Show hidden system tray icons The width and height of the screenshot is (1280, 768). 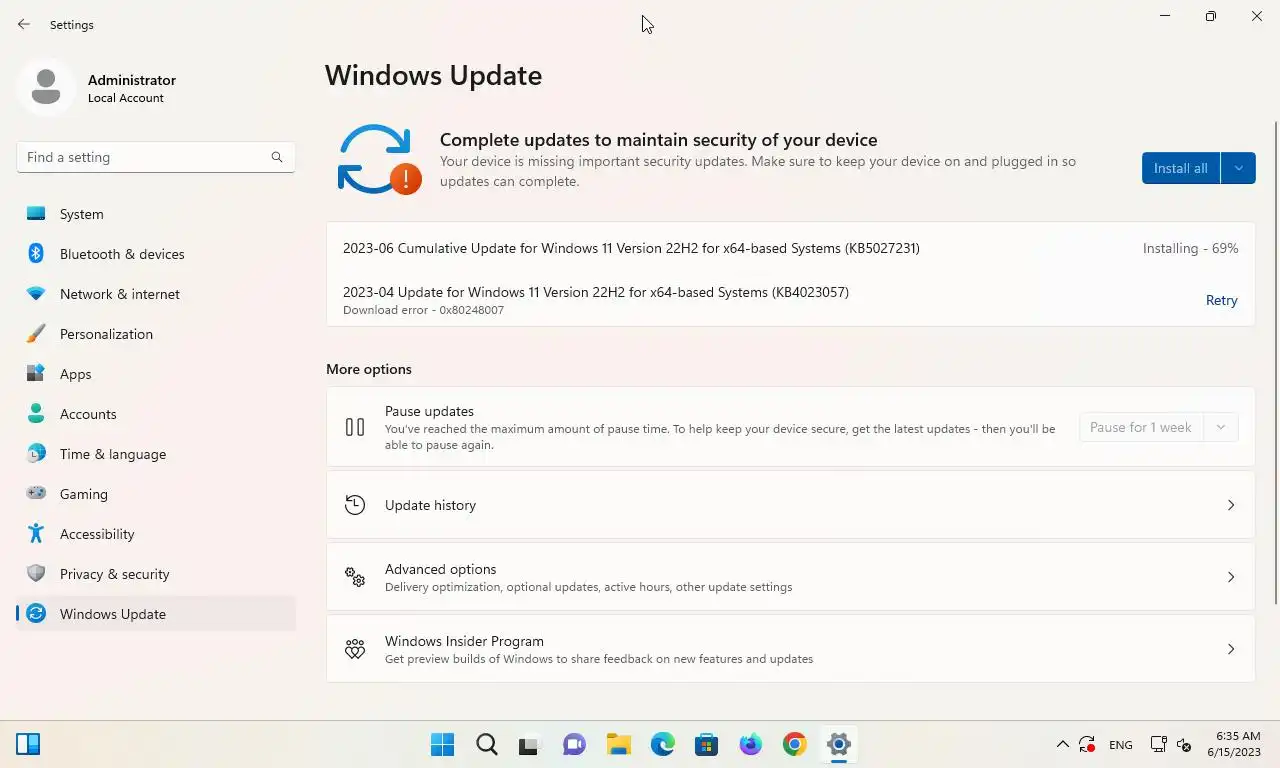click(1062, 745)
